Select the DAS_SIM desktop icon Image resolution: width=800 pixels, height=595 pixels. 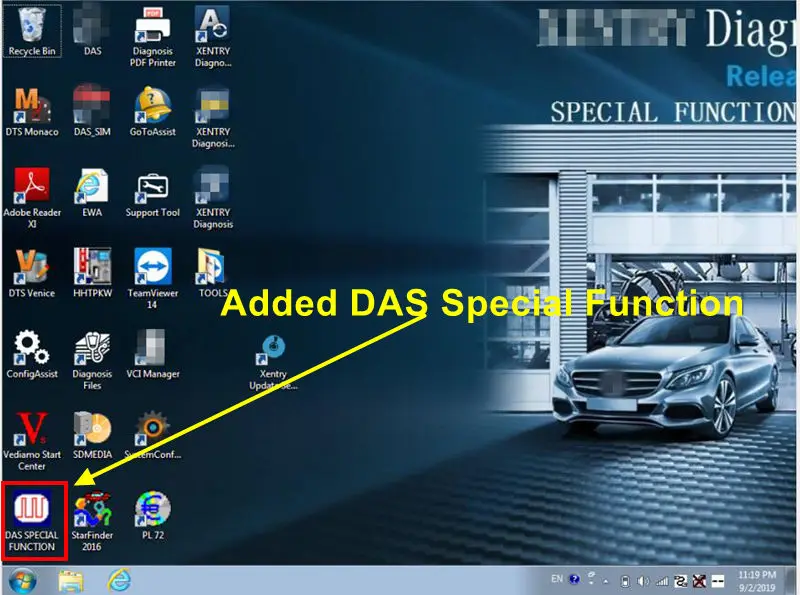[x=92, y=112]
